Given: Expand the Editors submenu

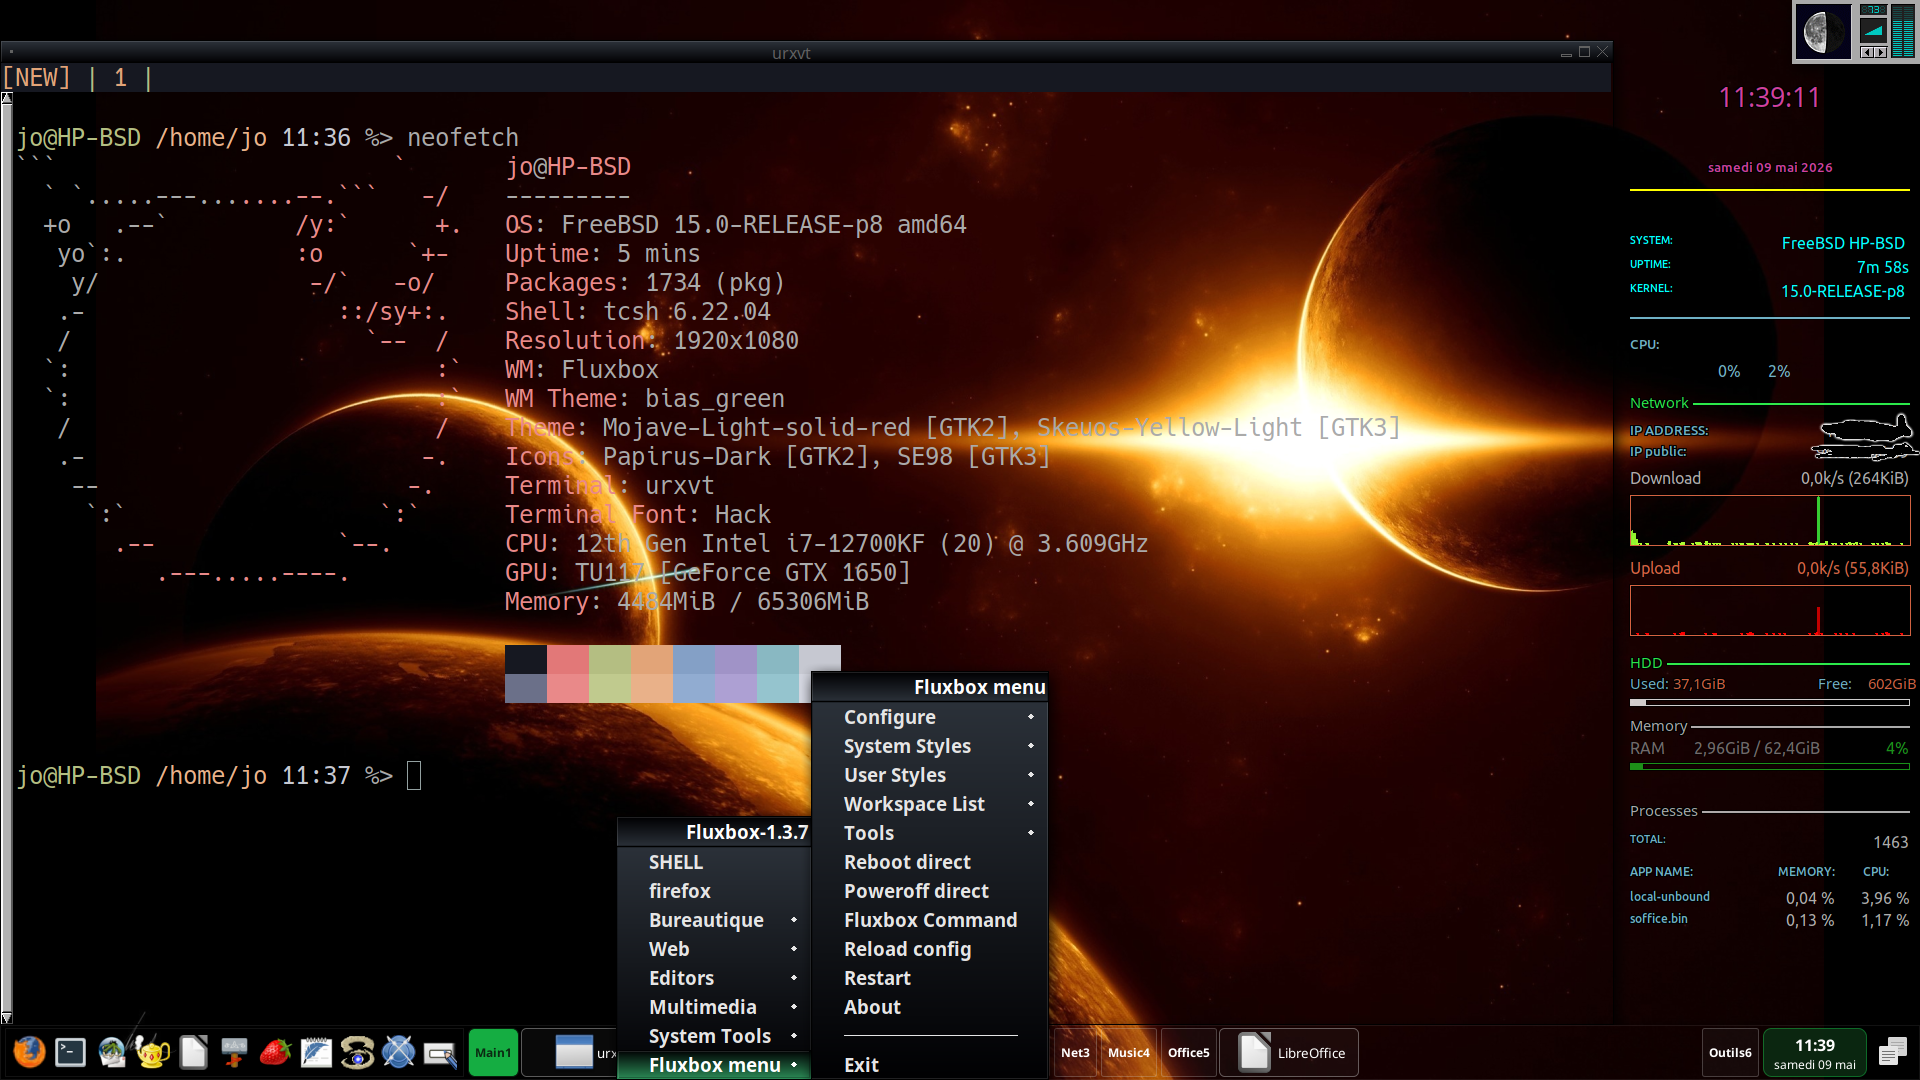Looking at the screenshot, I should (714, 978).
